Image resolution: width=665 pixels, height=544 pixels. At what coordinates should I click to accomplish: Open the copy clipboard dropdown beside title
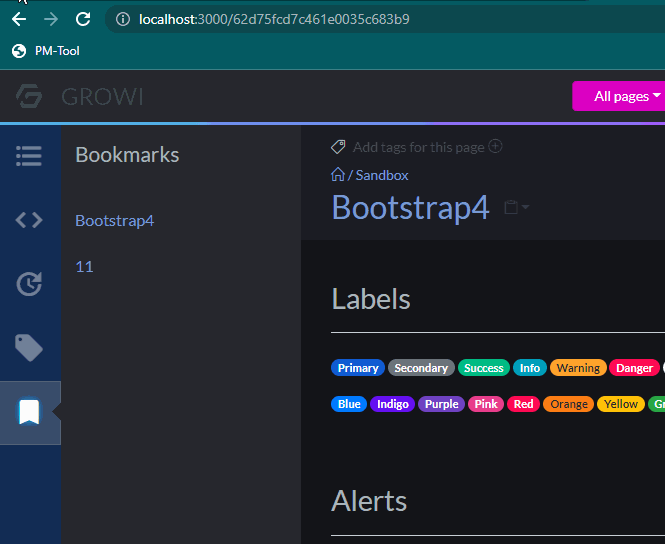click(516, 207)
